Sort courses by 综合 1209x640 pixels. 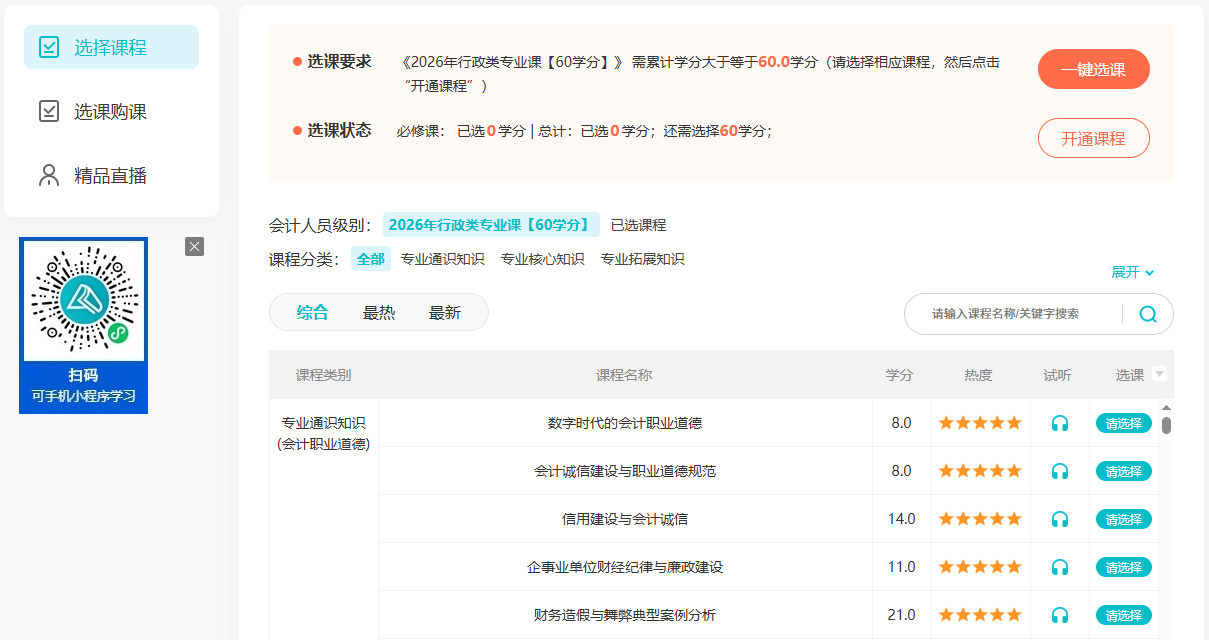point(312,312)
